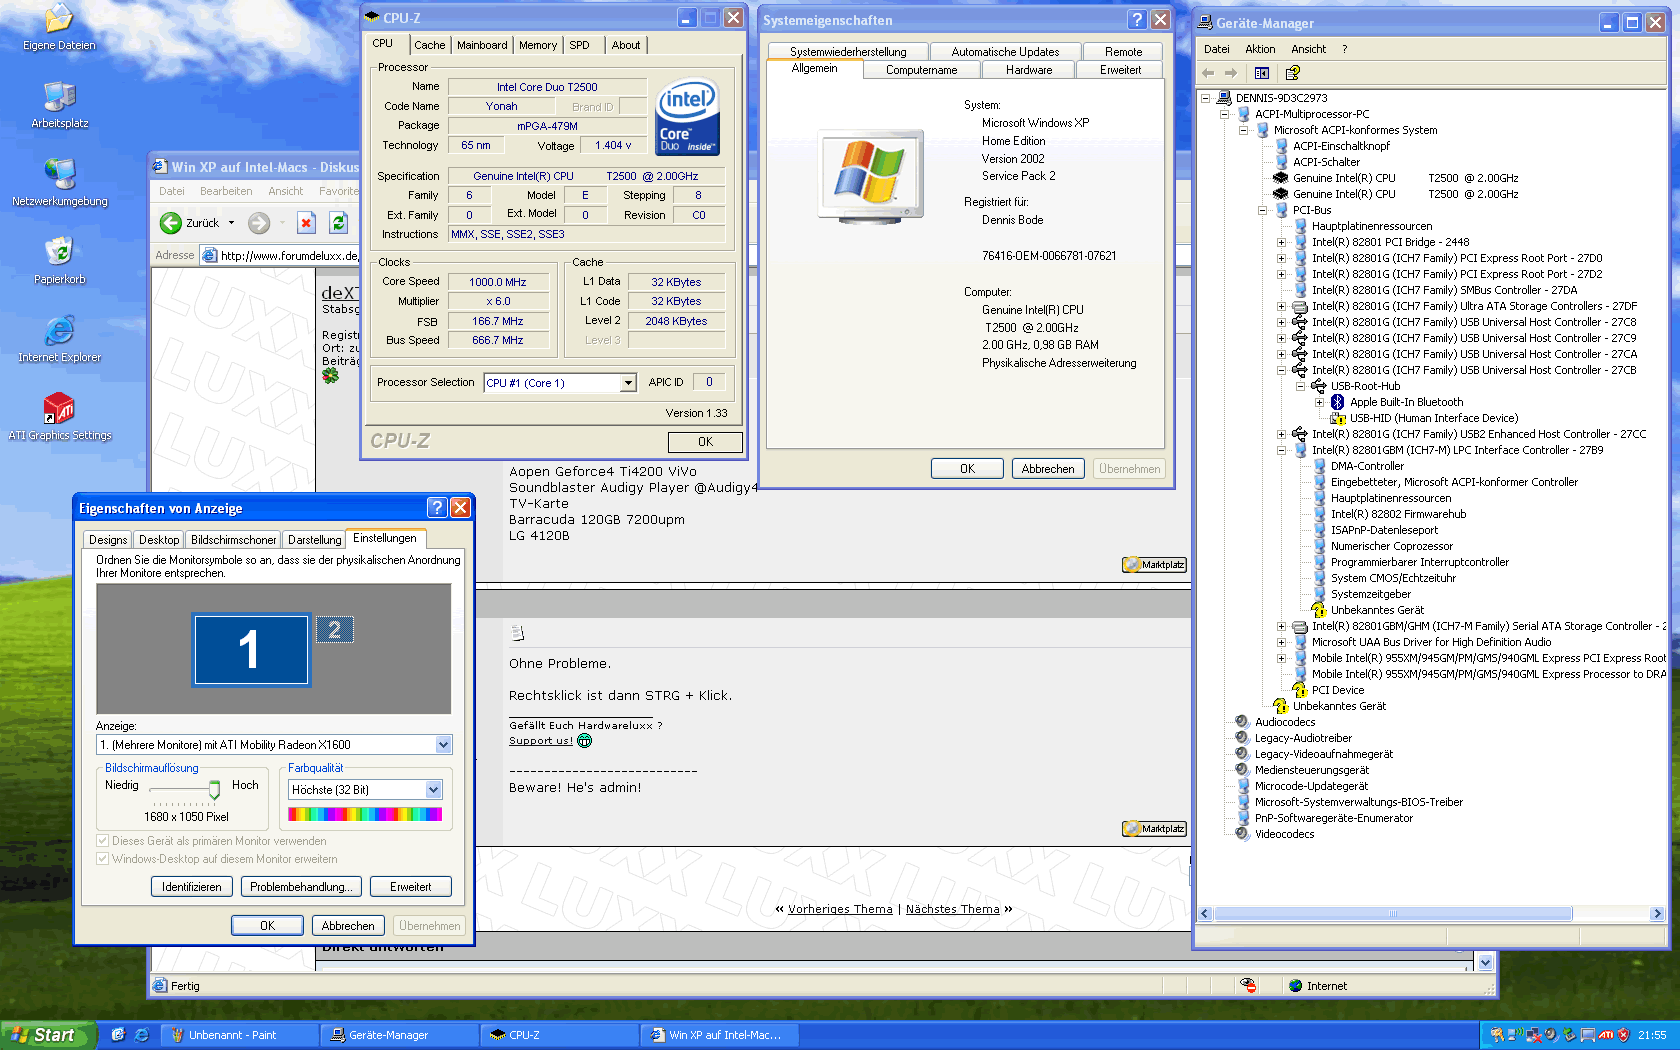Viewport: 1680px width, 1050px height.
Task: Click show desktop quick launch icon
Action: coord(118,1035)
